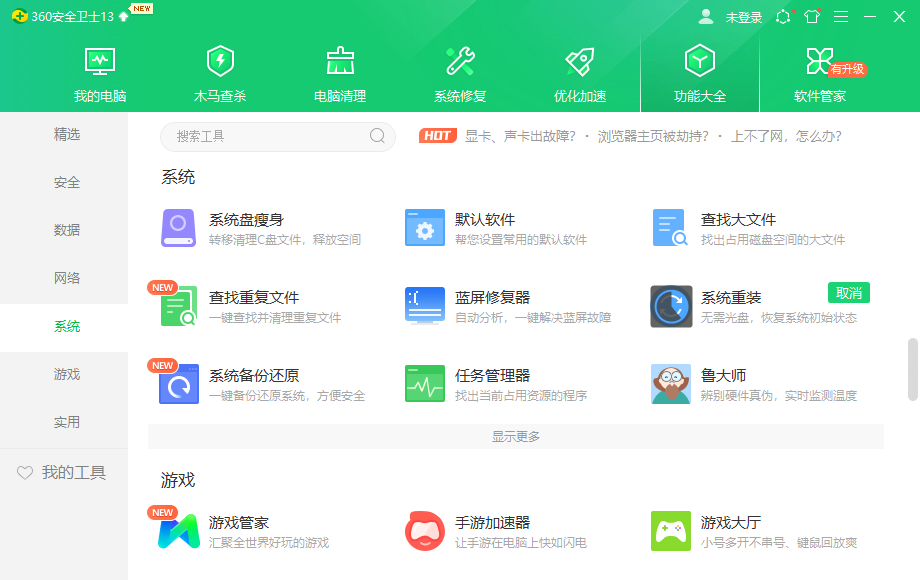Click the 蓝屏修复器 blue screen repair icon
The height and width of the screenshot is (580, 920).
click(425, 306)
